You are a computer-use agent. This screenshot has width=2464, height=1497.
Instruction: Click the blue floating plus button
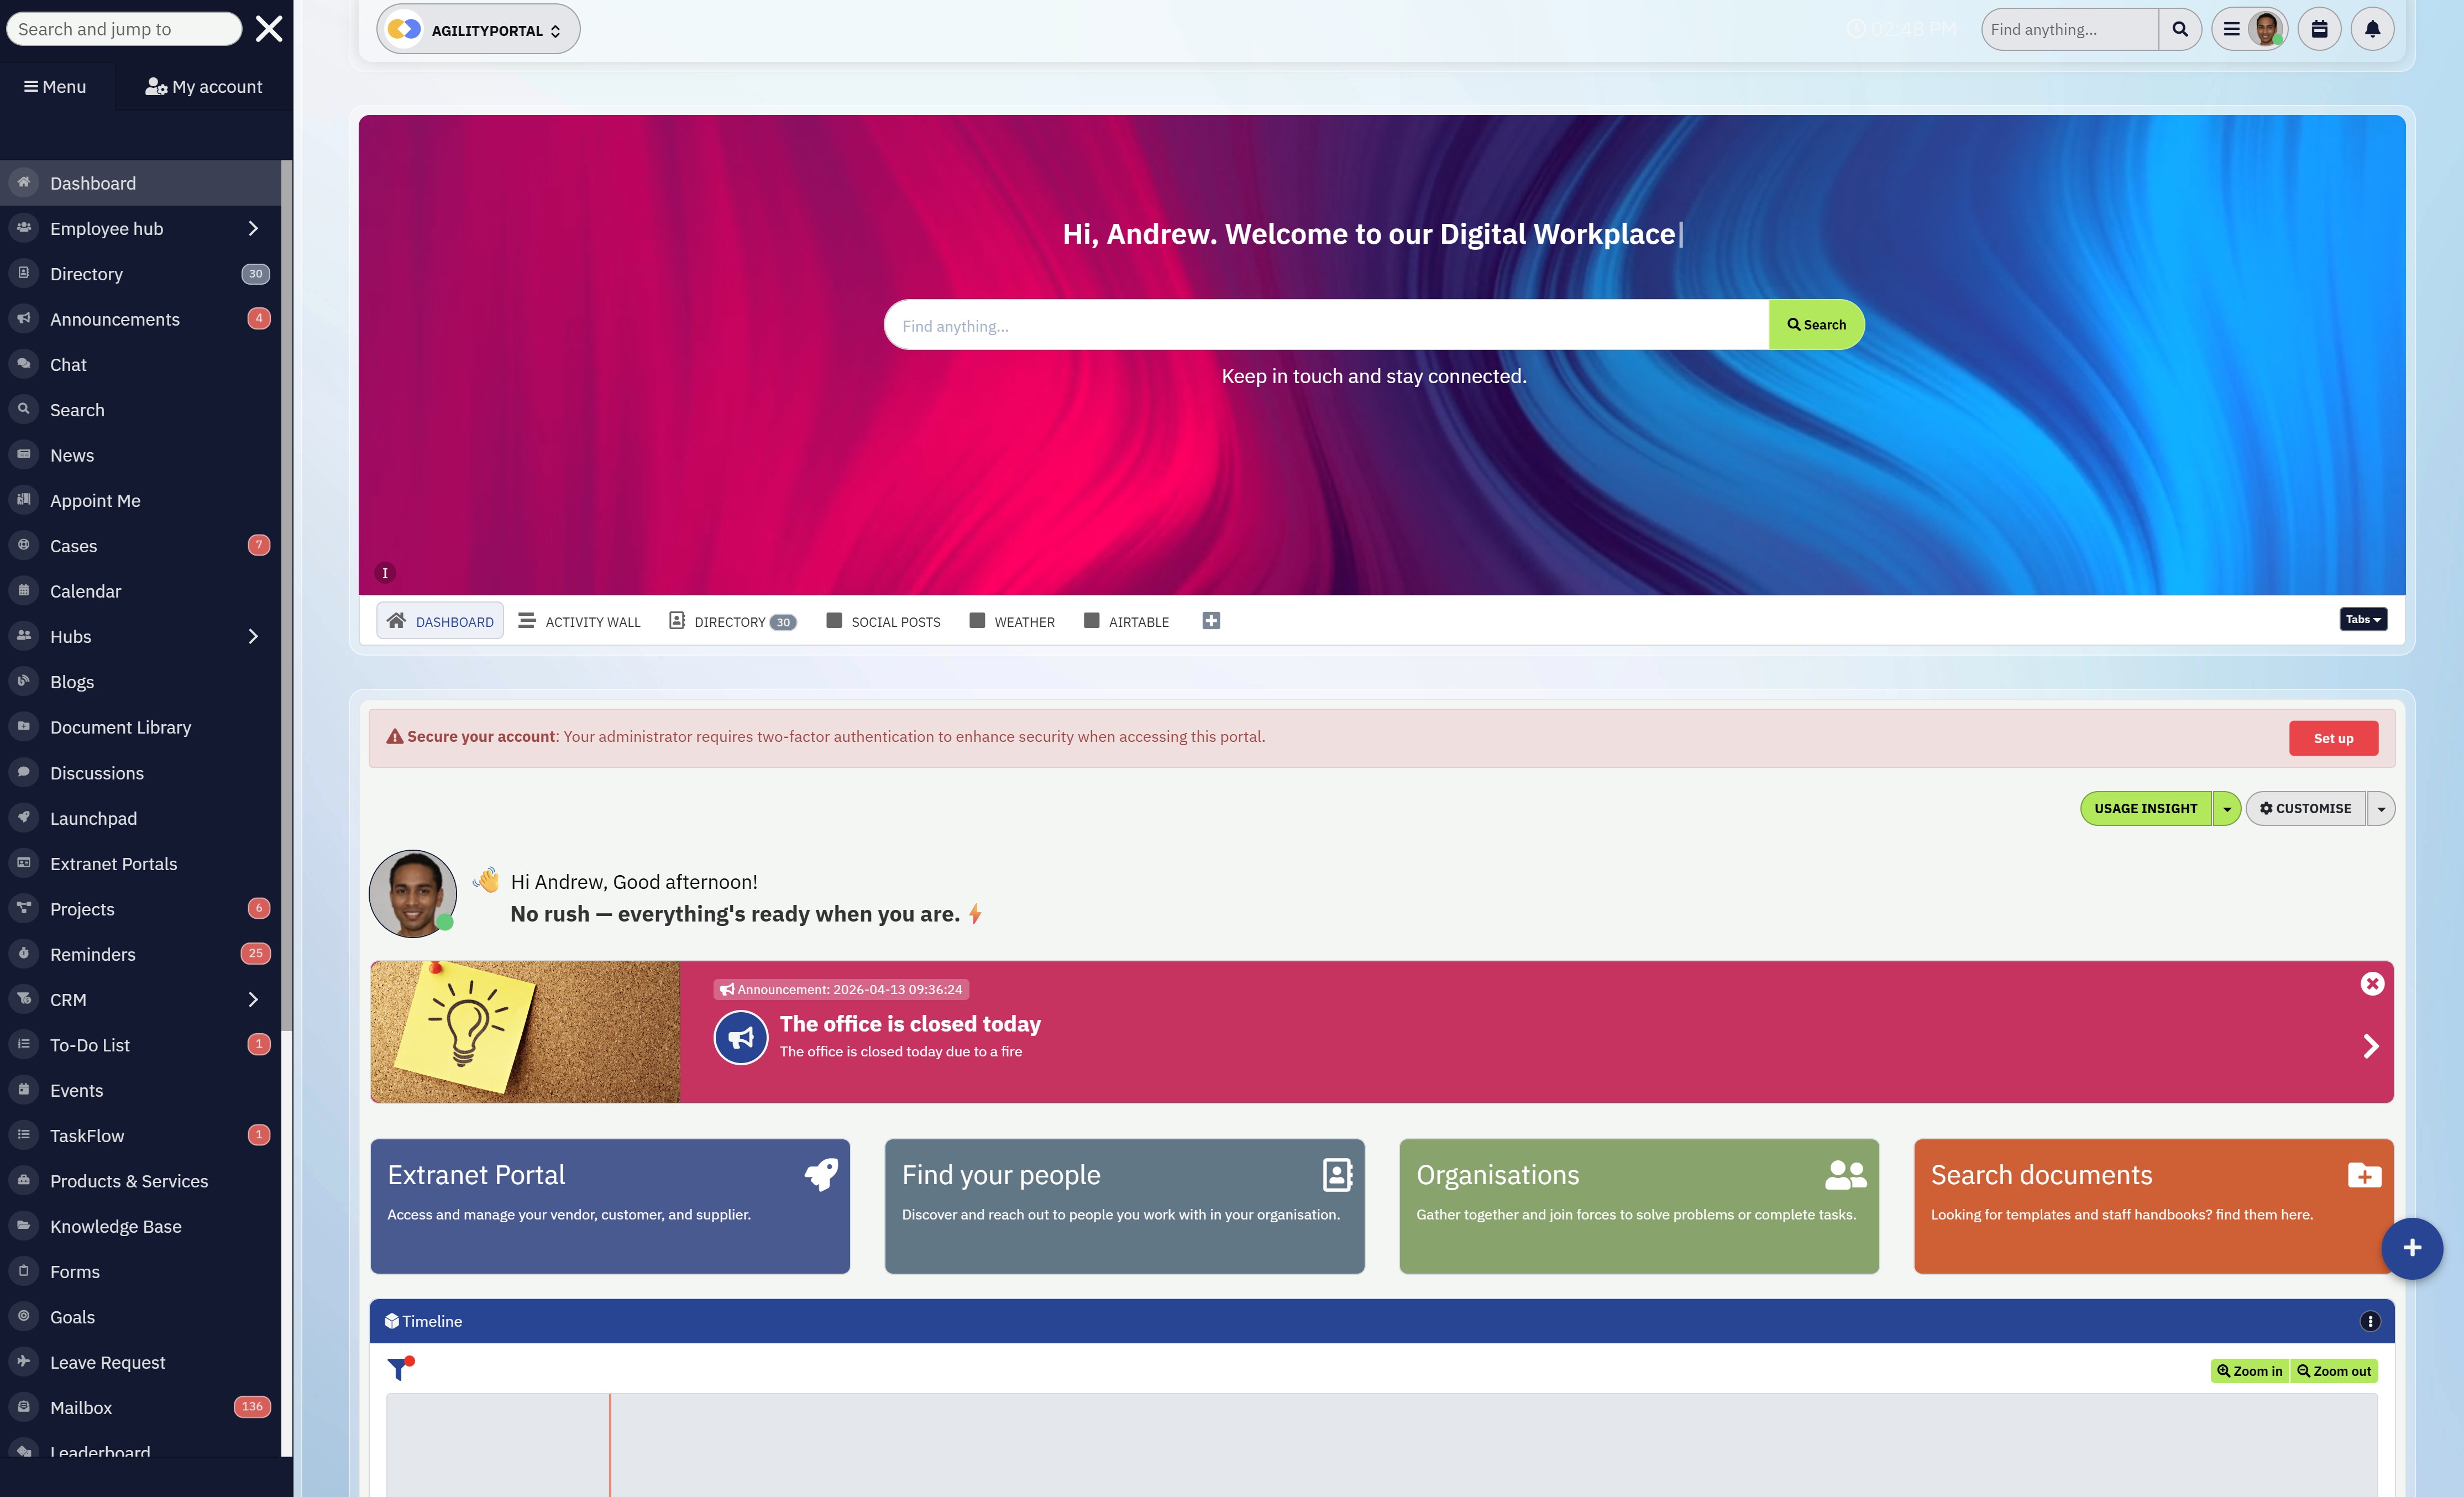pyautogui.click(x=2411, y=1247)
